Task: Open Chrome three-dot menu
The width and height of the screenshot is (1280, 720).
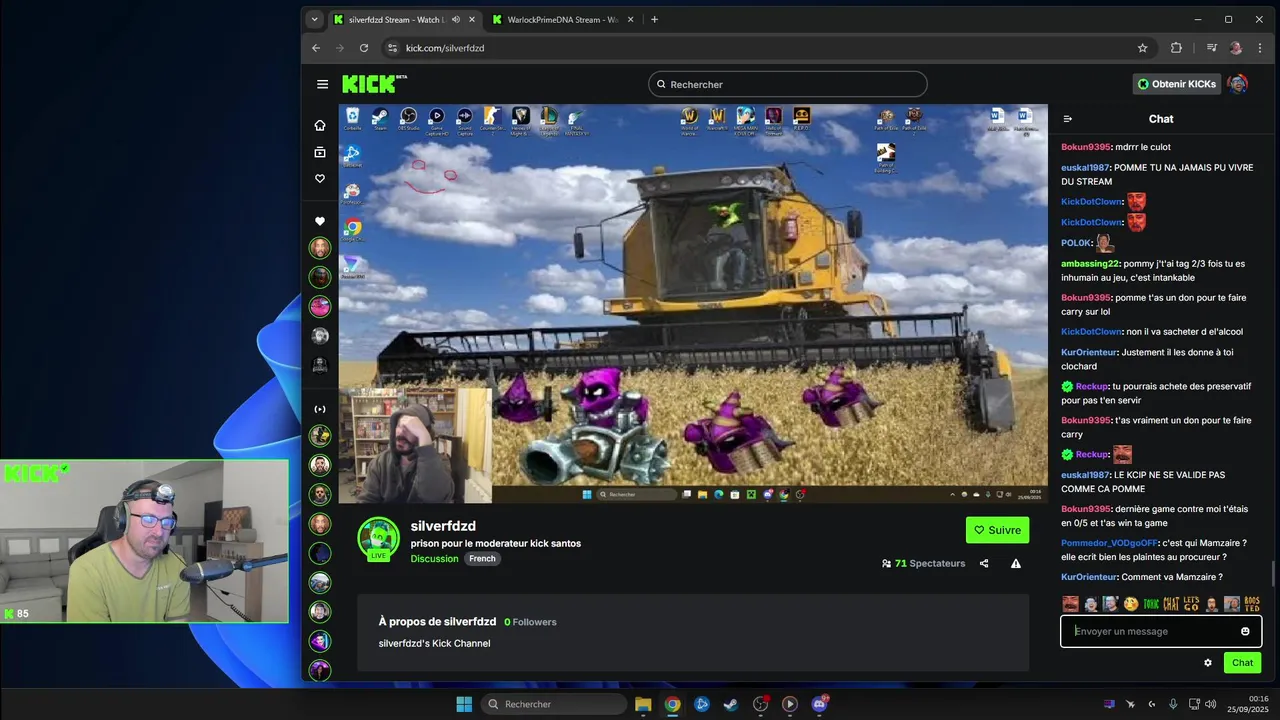Action: [1260, 48]
